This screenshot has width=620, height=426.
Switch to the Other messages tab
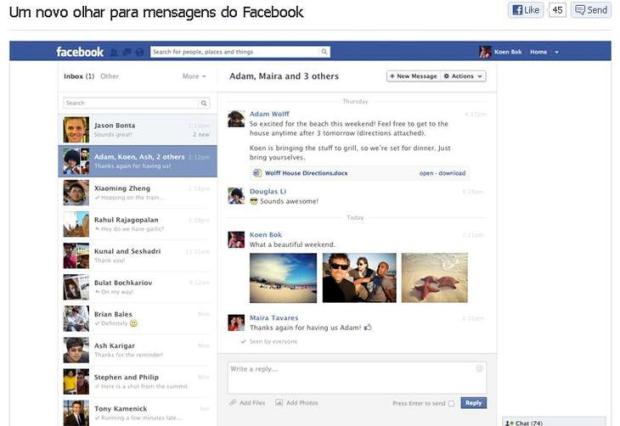click(x=110, y=76)
